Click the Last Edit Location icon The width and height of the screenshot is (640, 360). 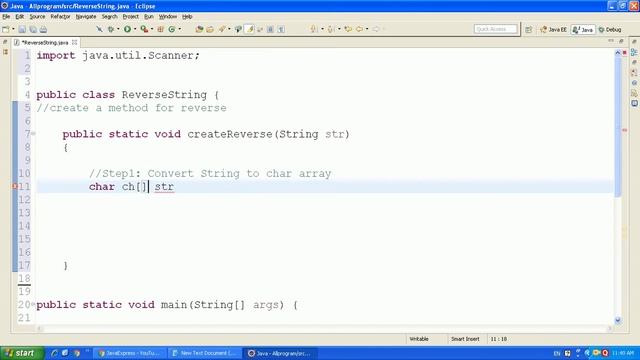click(x=348, y=29)
